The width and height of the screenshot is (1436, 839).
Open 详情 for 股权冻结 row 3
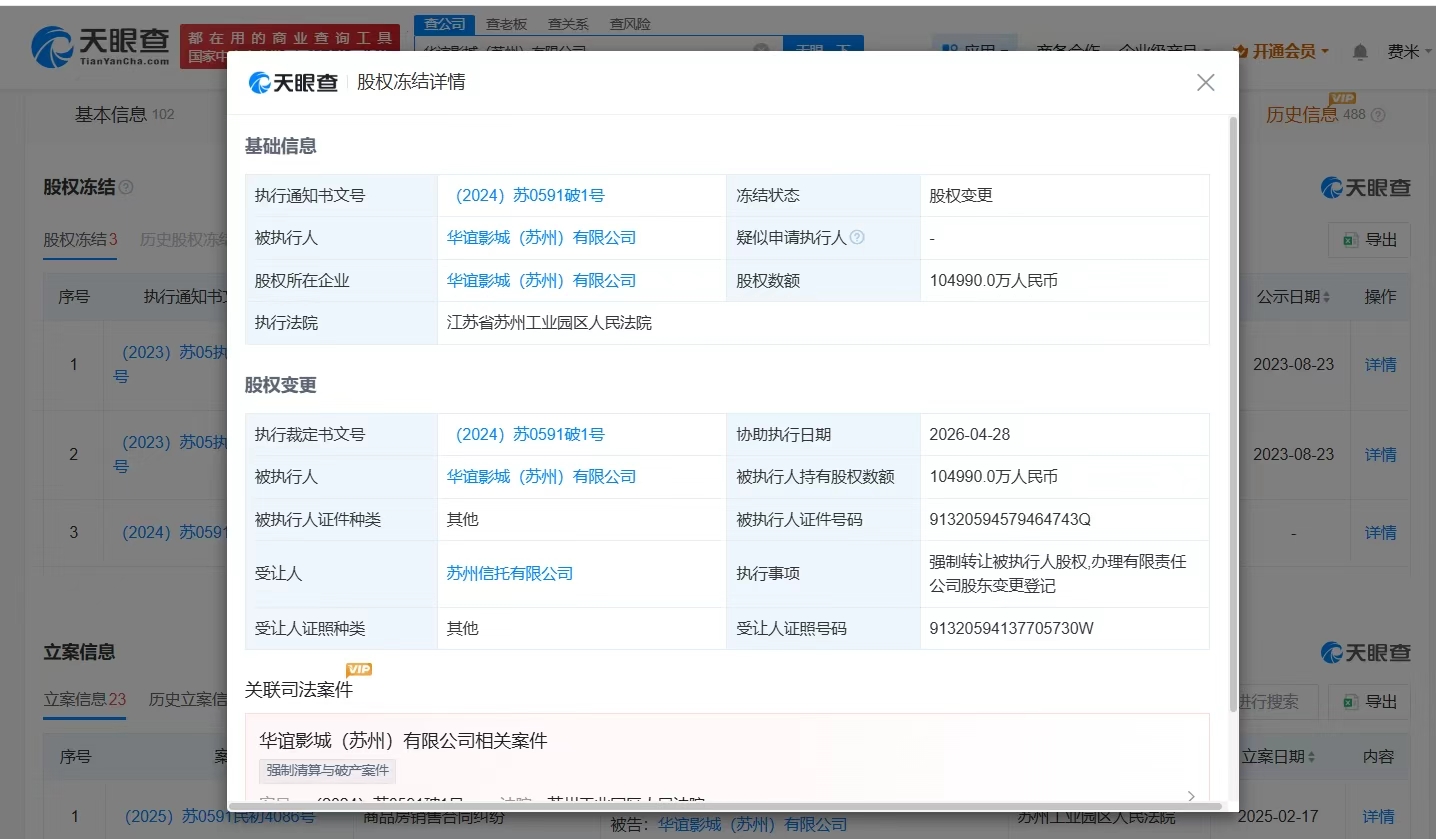pyautogui.click(x=1380, y=533)
